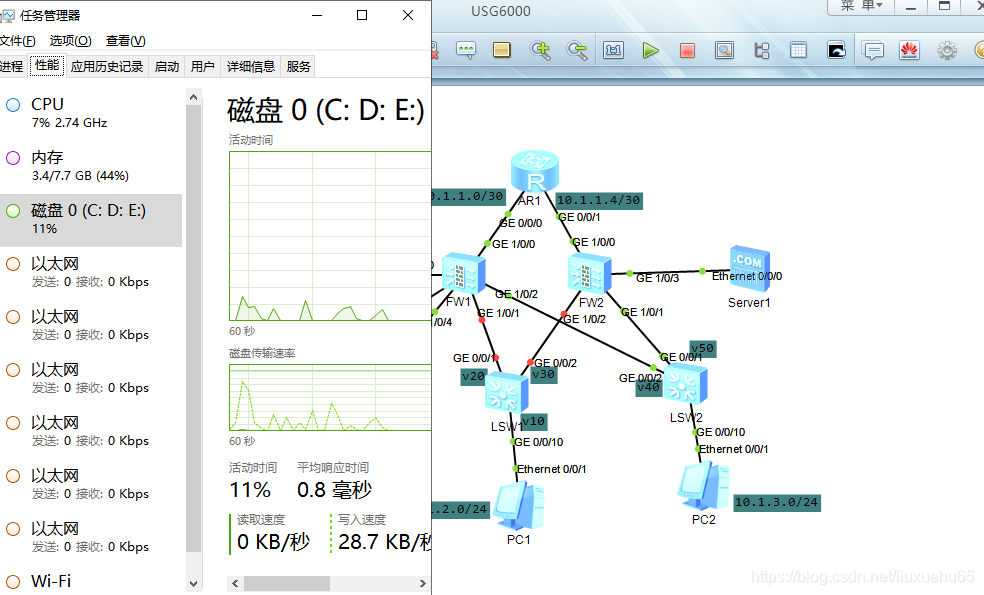Select firewall FW2 in the topology
This screenshot has width=984, height=595.
589,273
